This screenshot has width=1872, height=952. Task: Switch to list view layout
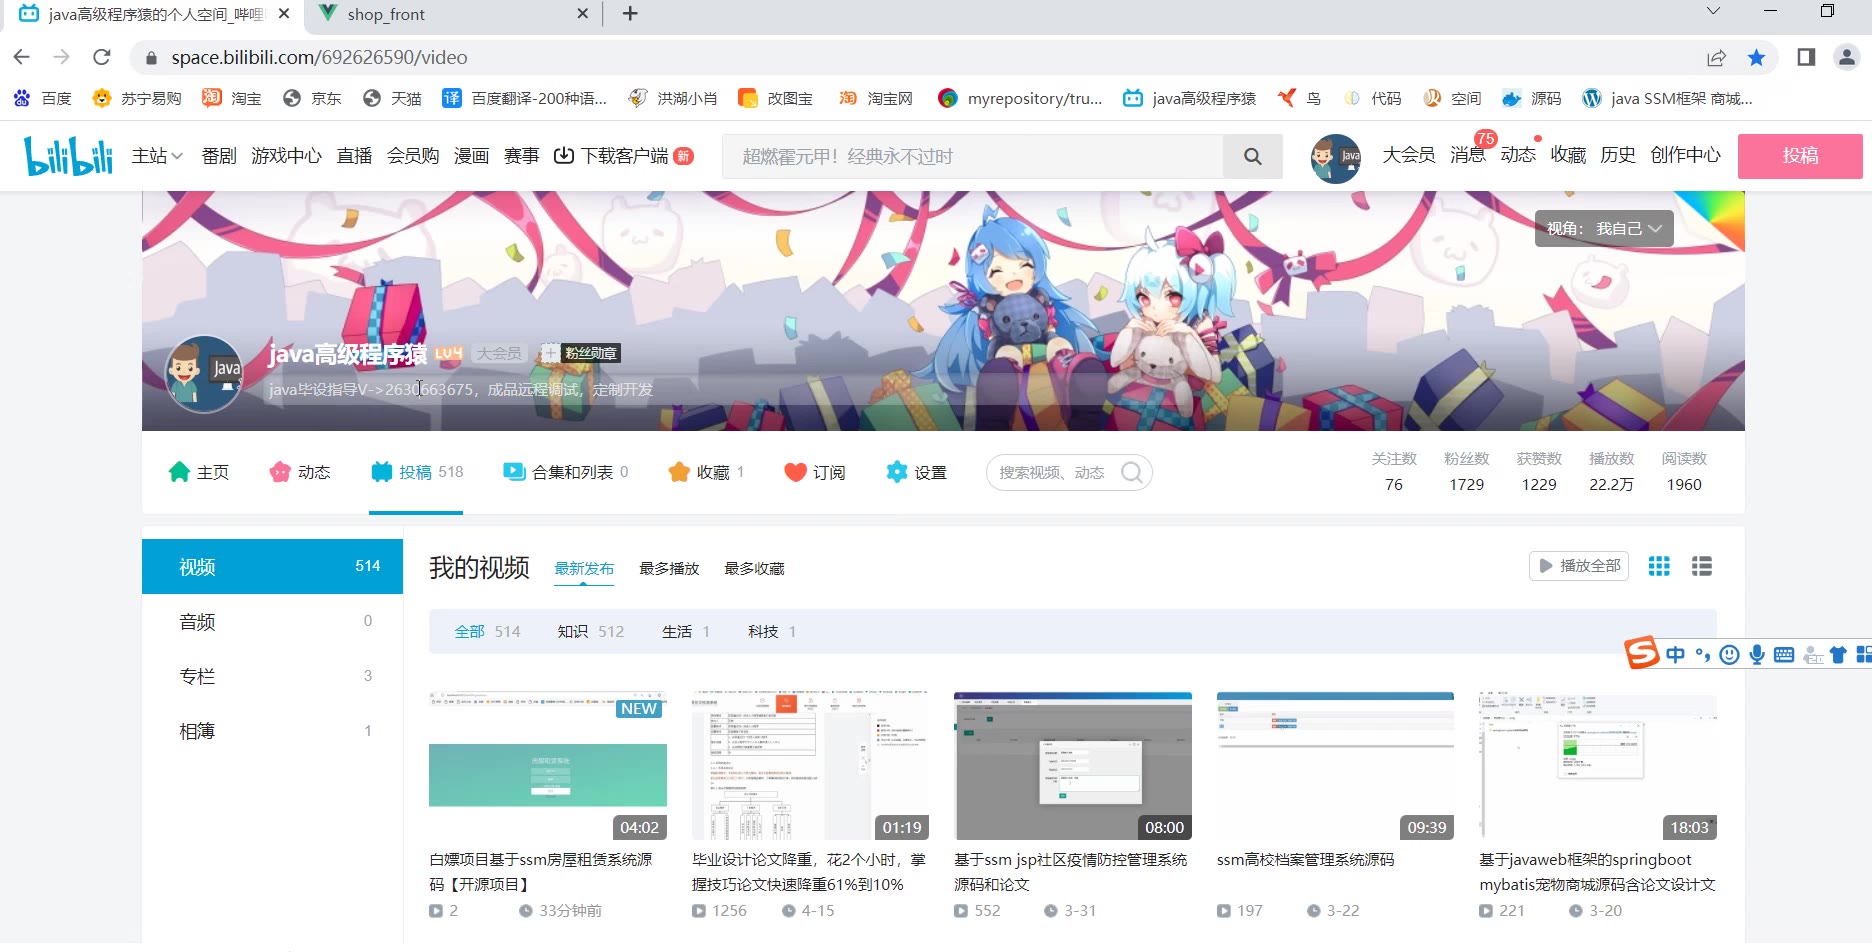[1702, 566]
